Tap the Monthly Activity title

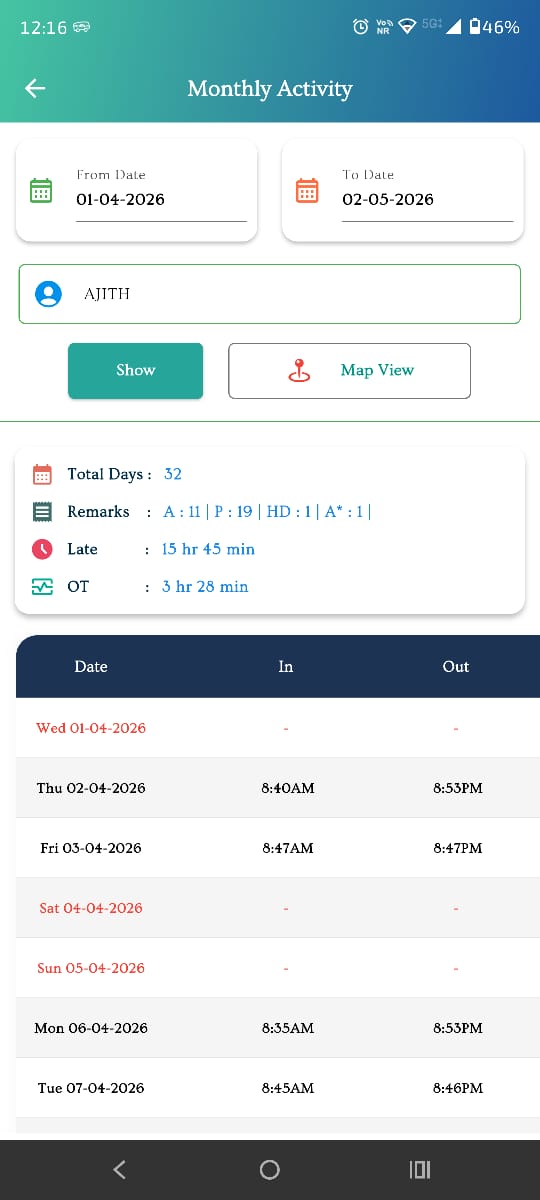point(270,89)
